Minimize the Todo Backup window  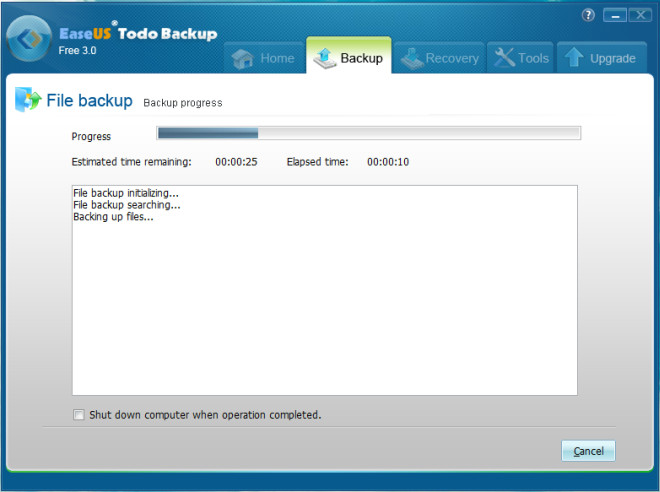615,16
